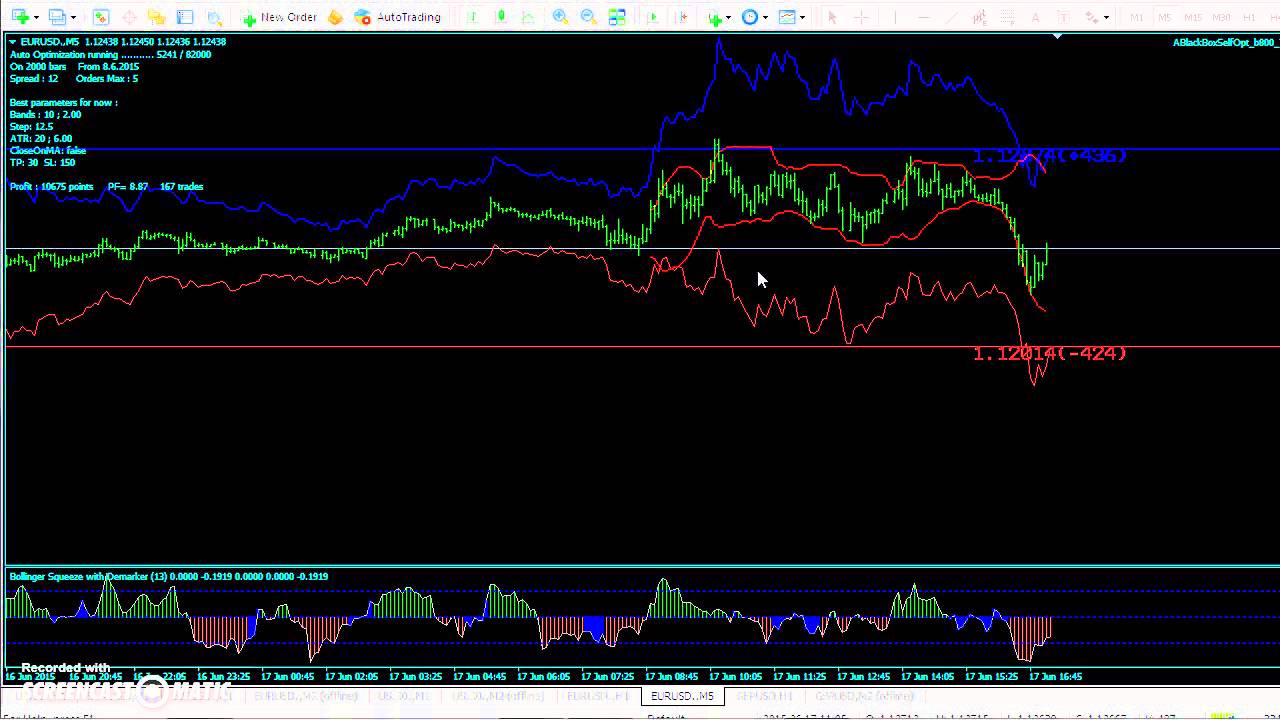Switch to M5 timeframe

point(1165,17)
